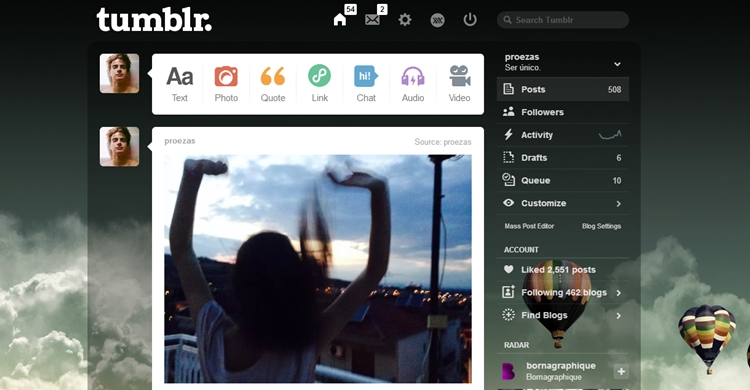Click the Liked heart icon

508,269
